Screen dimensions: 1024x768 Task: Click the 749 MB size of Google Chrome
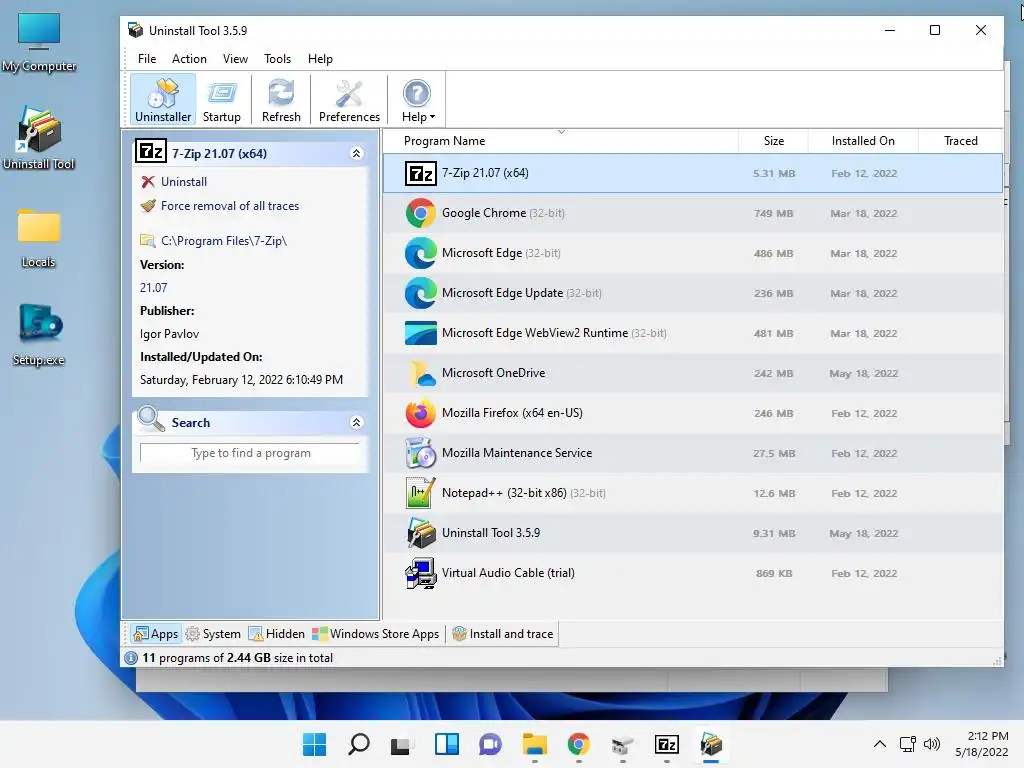tap(773, 214)
